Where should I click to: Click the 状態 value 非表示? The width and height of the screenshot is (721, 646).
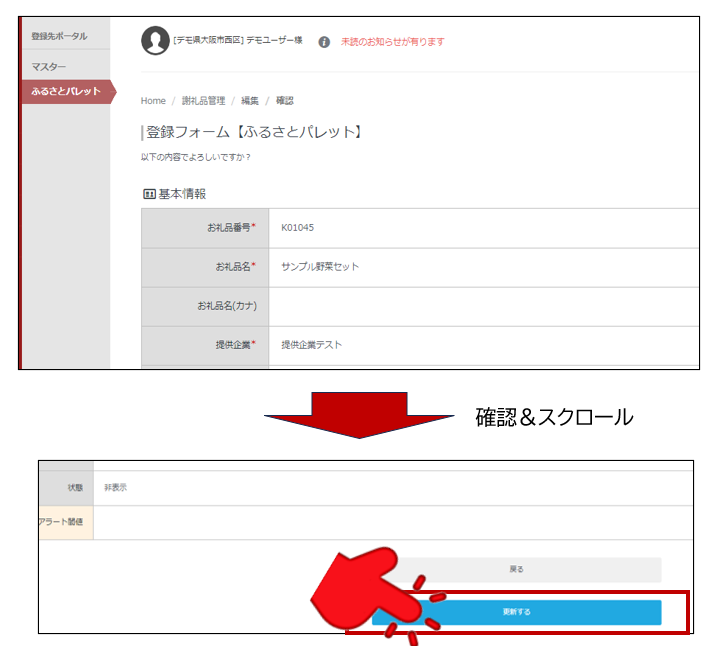pyautogui.click(x=116, y=488)
